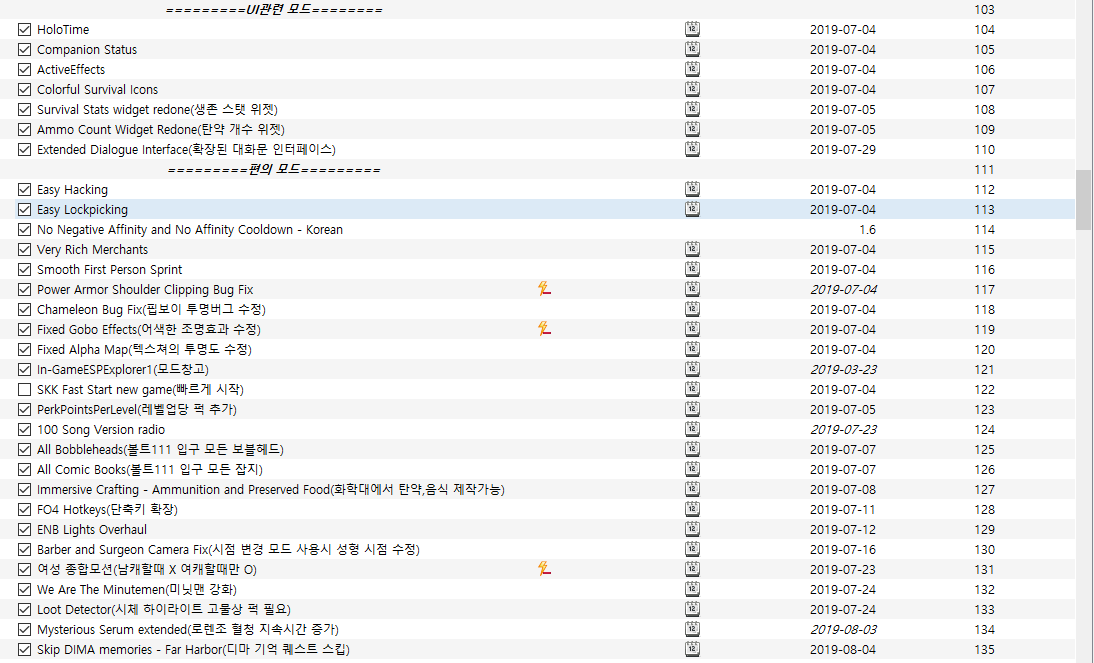Click the vertical scrollbar thumb
The height and width of the screenshot is (663, 1094).
[1083, 200]
